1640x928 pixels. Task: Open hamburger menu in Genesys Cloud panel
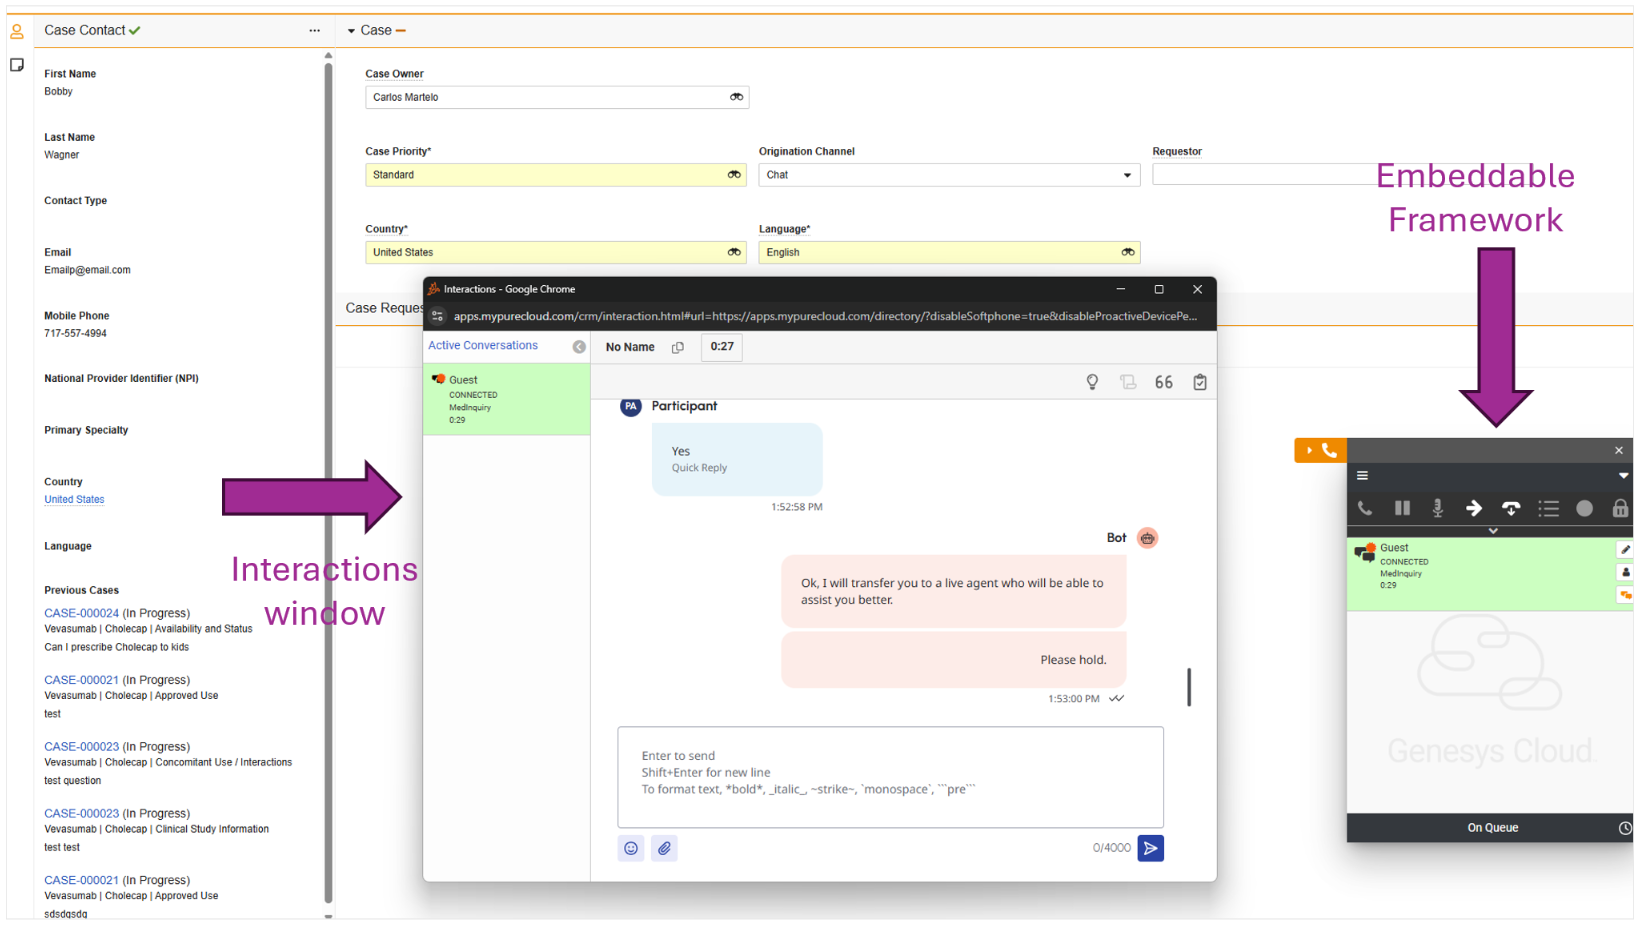[x=1362, y=476]
